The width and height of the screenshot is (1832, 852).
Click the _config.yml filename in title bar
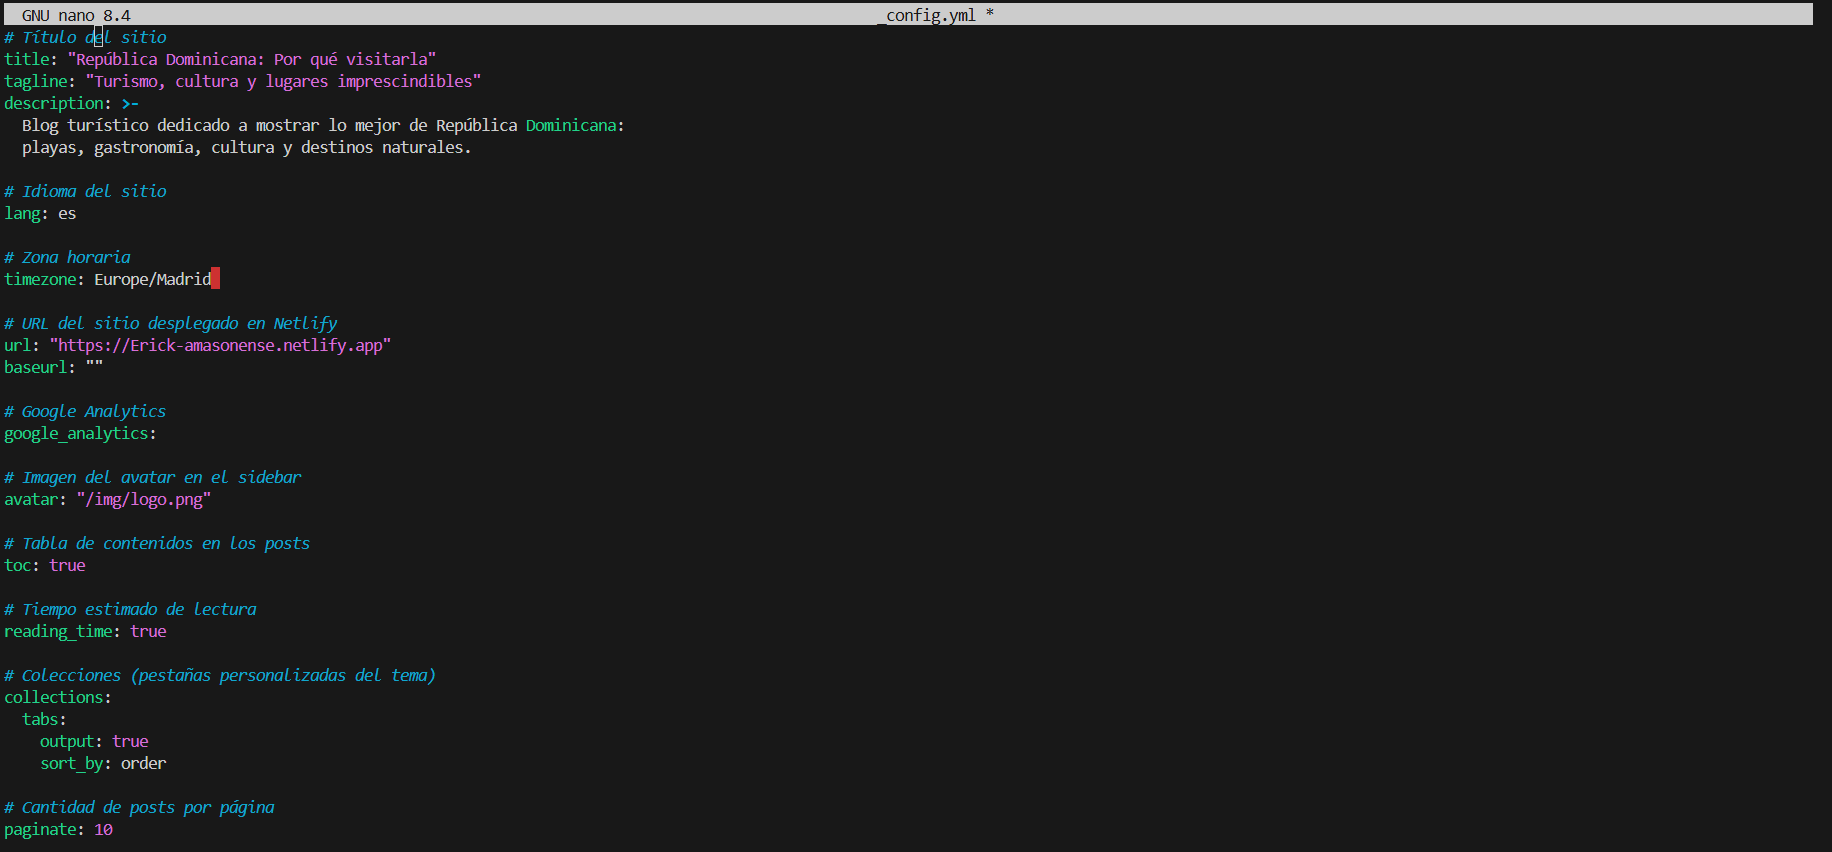tap(929, 15)
